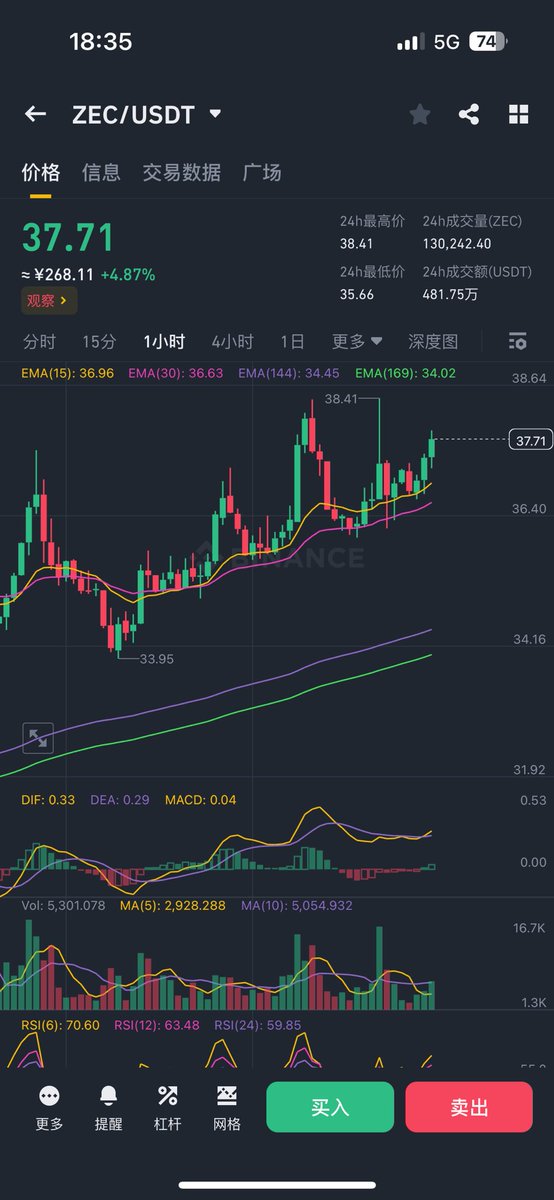Tap the back arrow icon
Viewport: 554px width, 1200px height.
coord(35,114)
